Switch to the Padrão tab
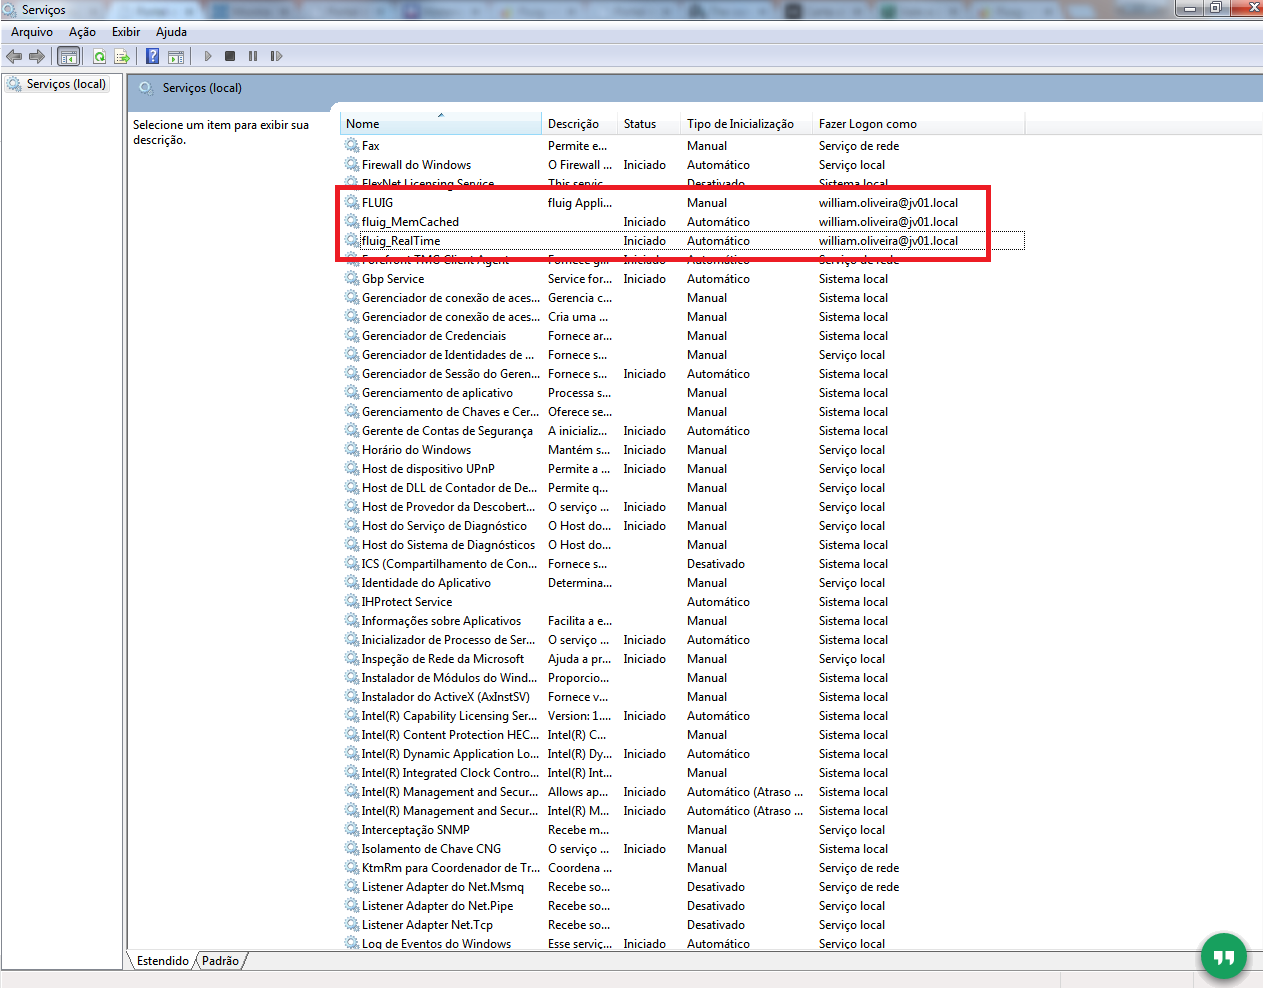Image resolution: width=1263 pixels, height=988 pixels. [220, 961]
